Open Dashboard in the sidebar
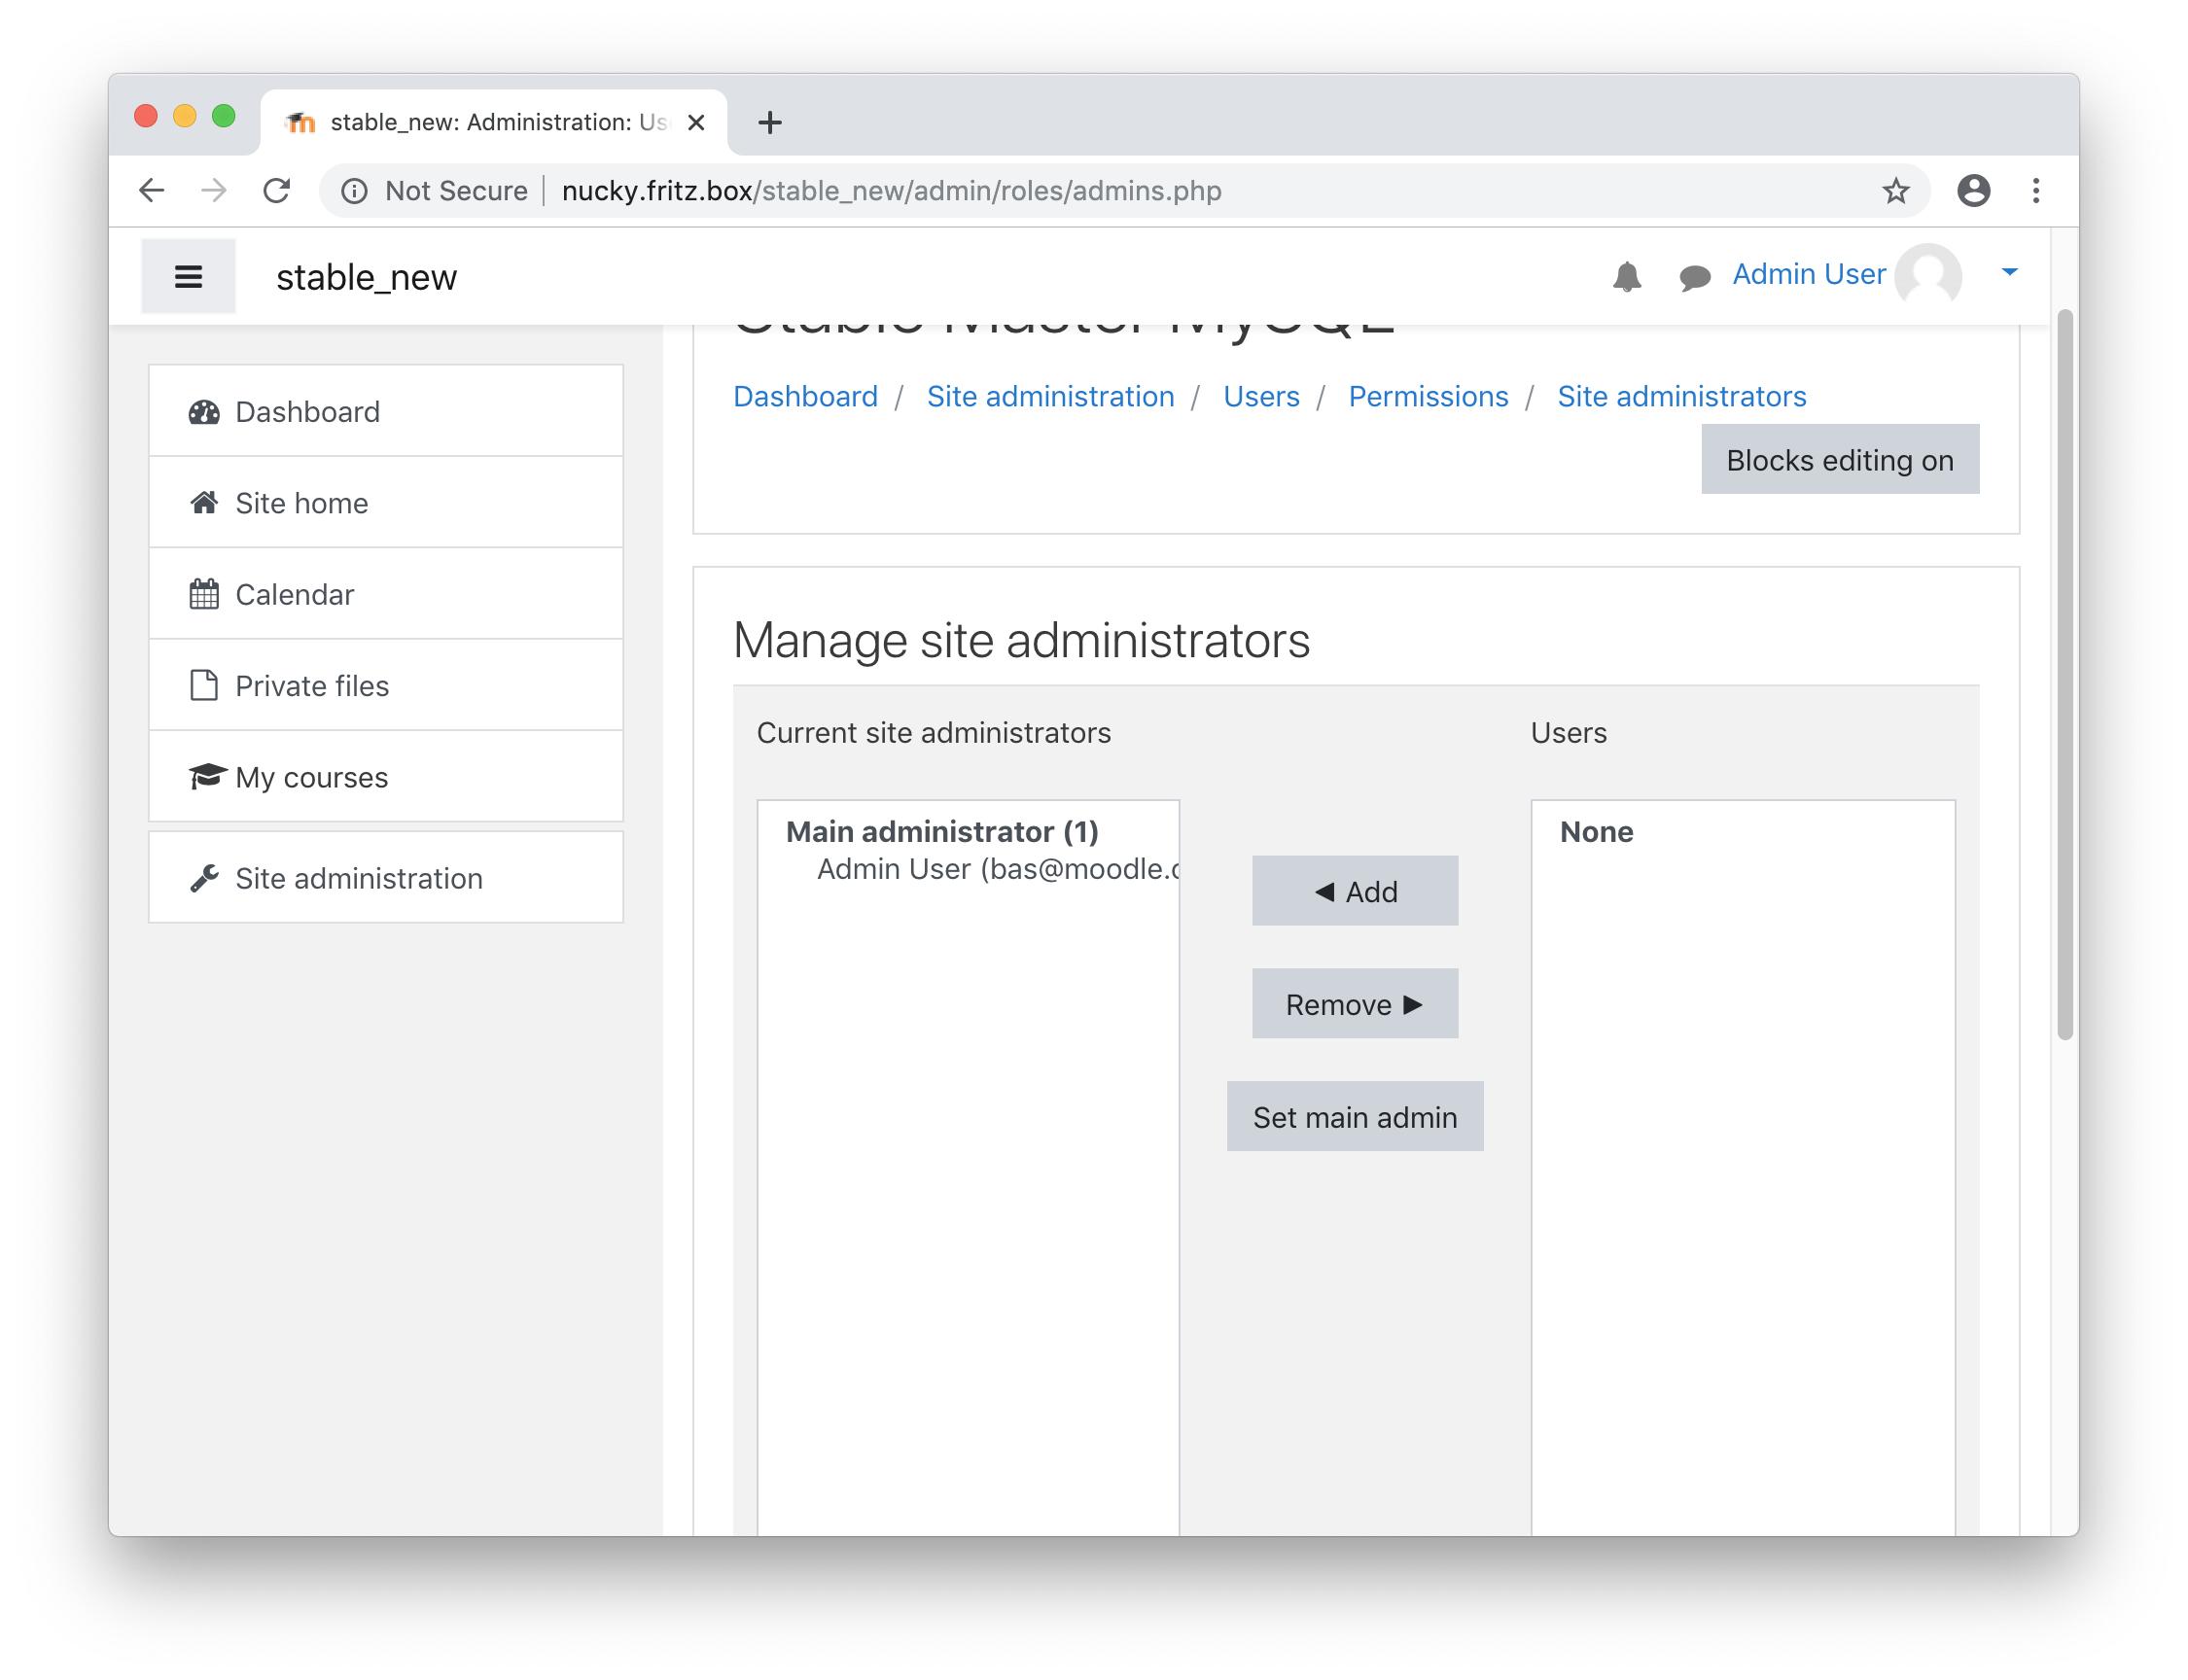The image size is (2188, 1680). point(386,412)
